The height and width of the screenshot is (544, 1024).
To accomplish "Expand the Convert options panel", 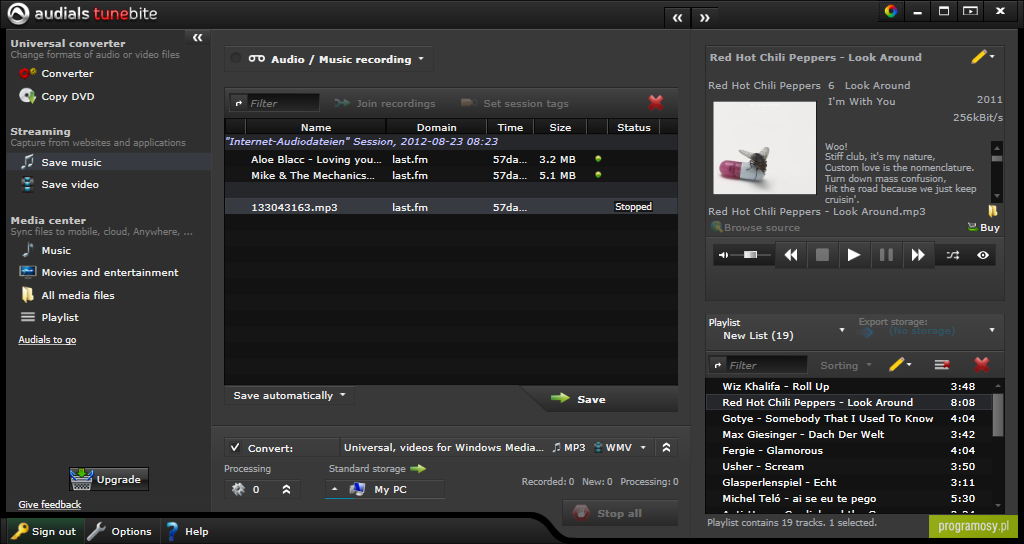I will click(x=666, y=447).
